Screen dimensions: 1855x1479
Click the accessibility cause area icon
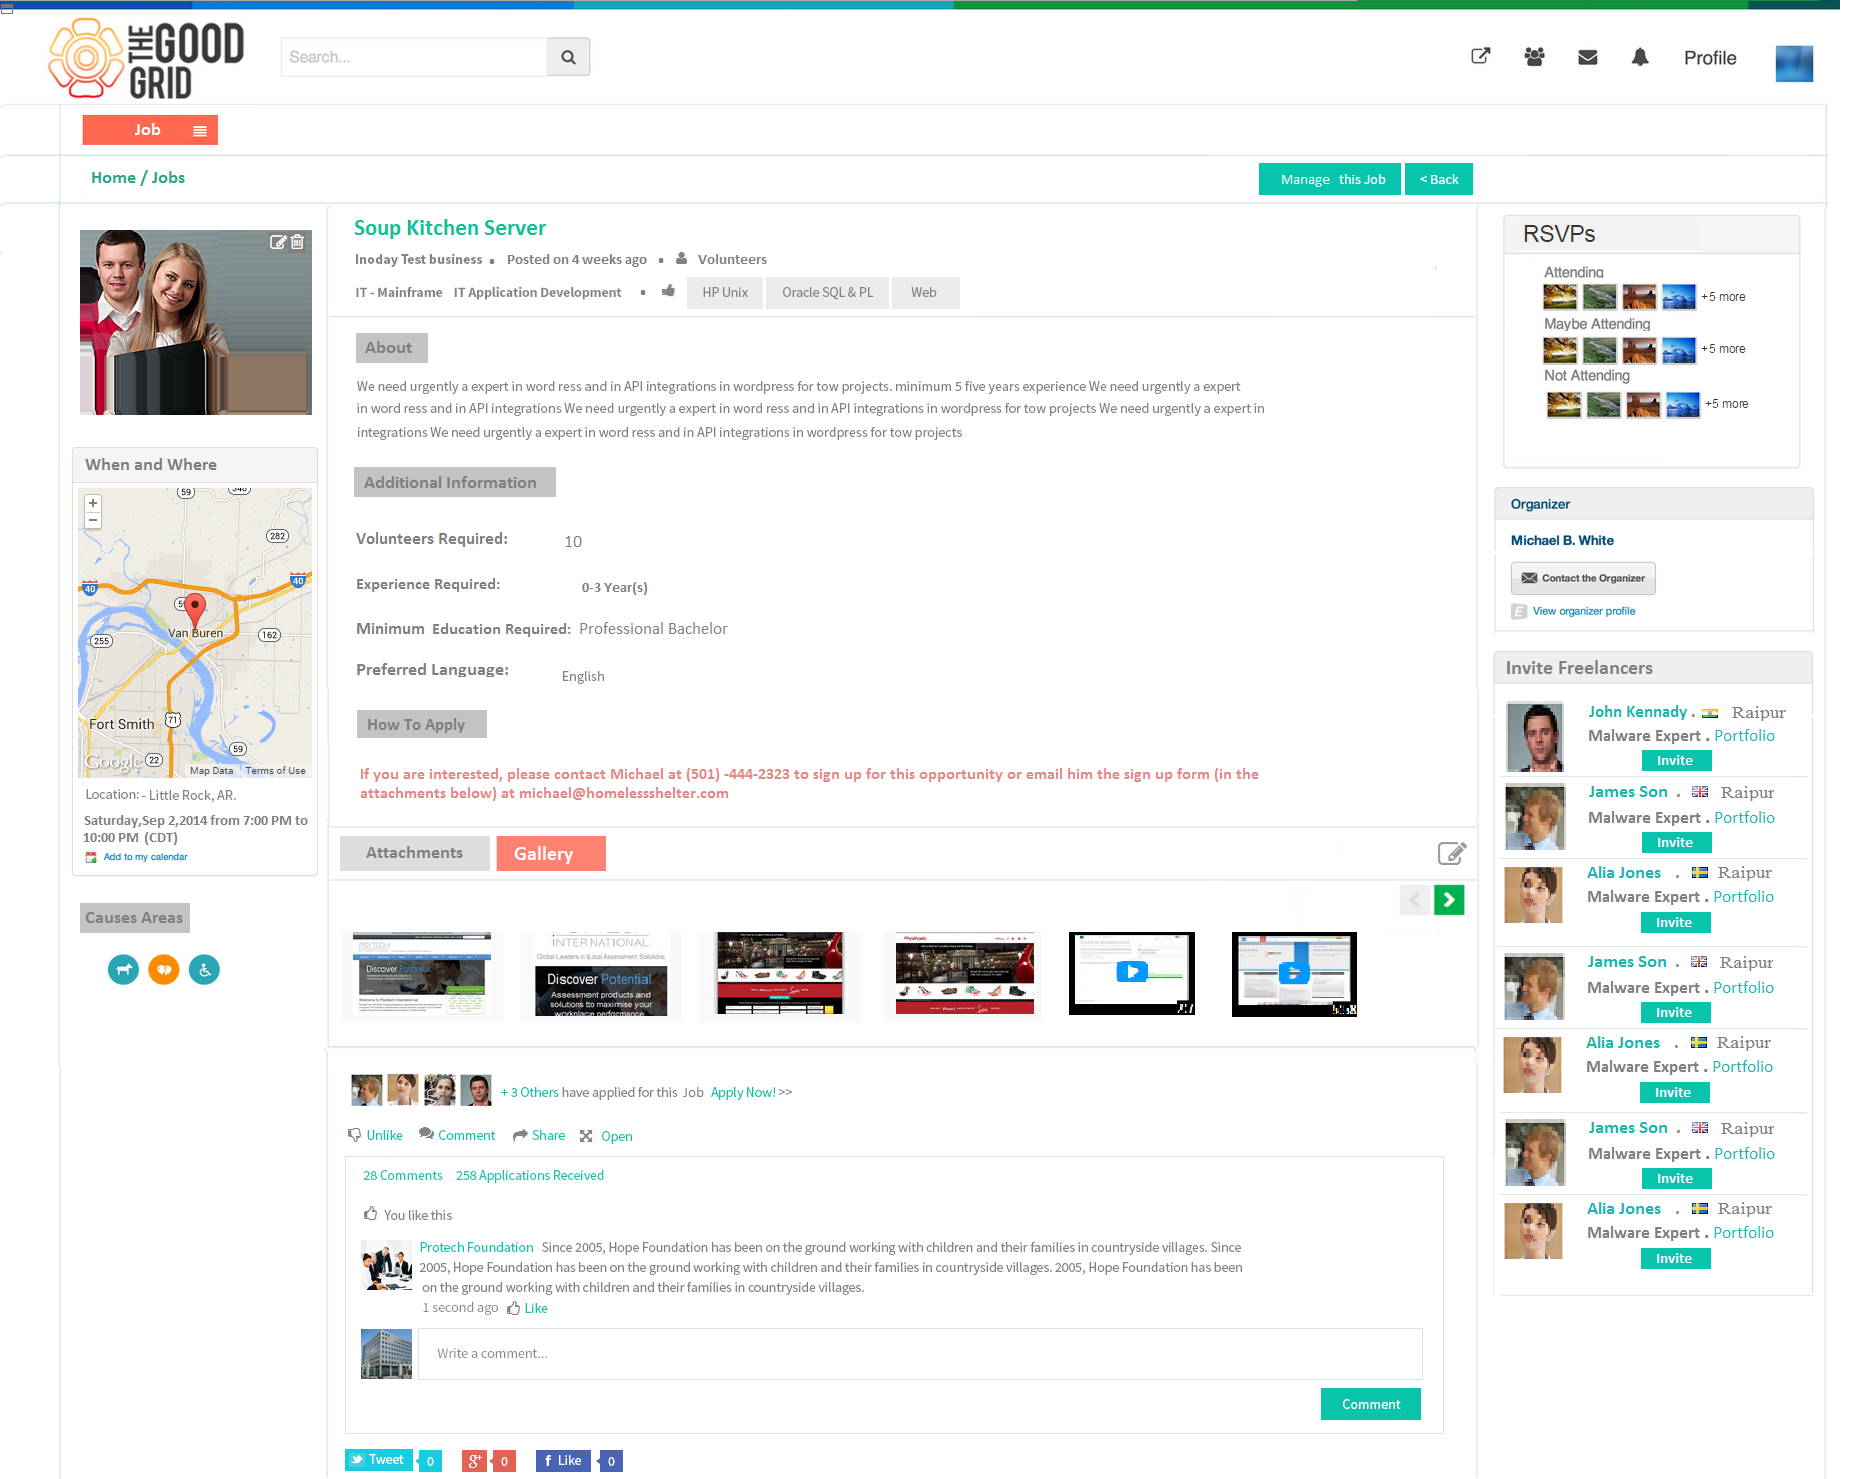coord(204,969)
